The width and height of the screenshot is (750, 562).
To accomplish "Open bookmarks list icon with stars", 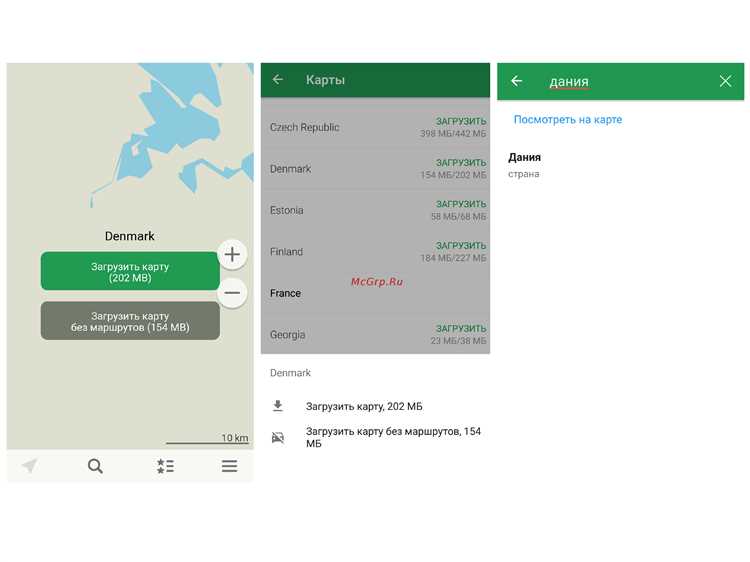I will [x=165, y=466].
